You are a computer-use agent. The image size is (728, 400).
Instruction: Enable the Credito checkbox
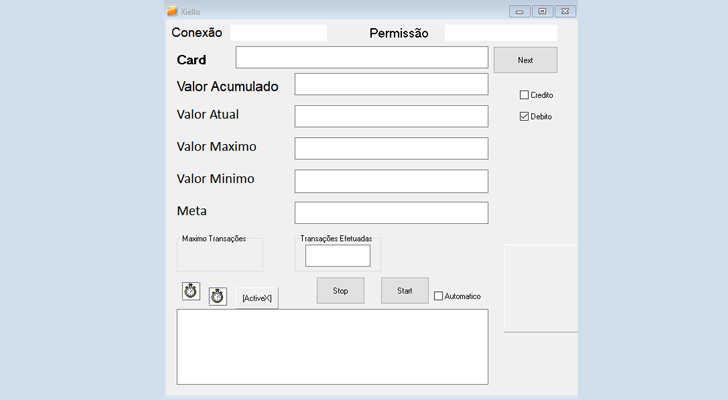[x=524, y=95]
